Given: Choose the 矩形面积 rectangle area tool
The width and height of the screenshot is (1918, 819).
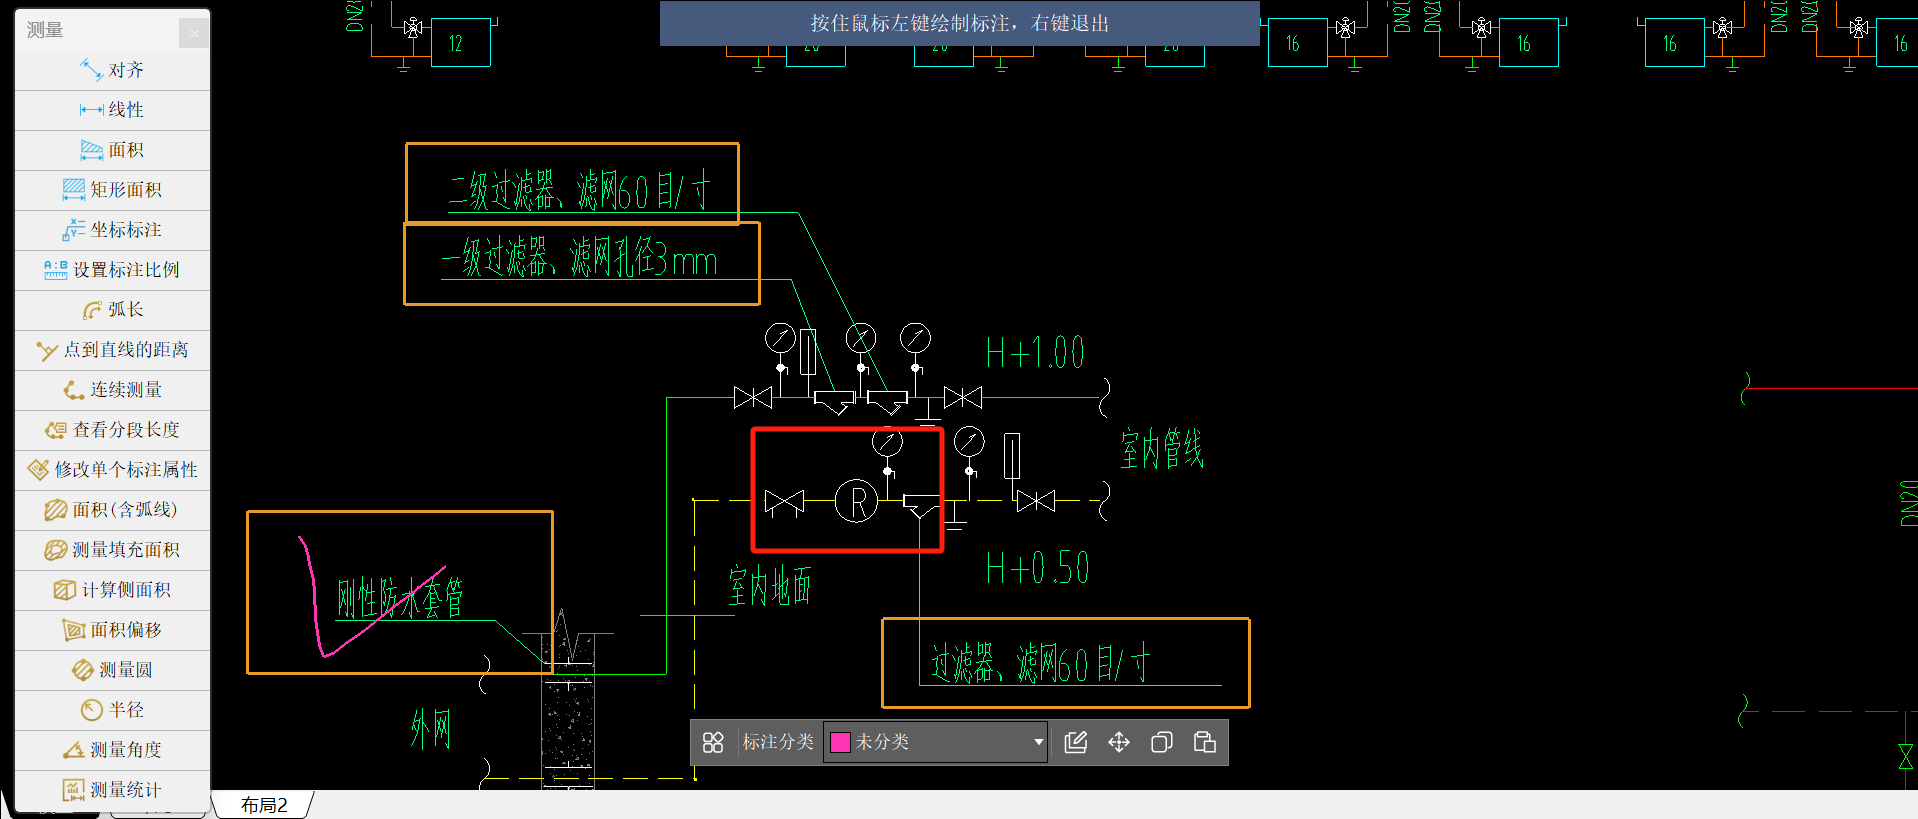Looking at the screenshot, I should point(112,190).
